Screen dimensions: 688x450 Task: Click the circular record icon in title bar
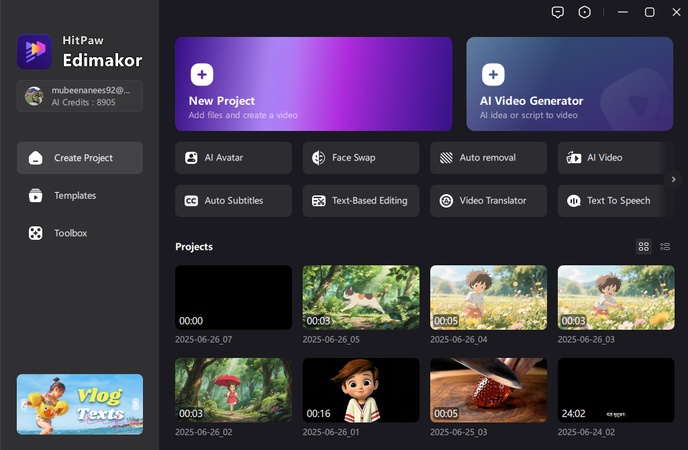point(584,12)
